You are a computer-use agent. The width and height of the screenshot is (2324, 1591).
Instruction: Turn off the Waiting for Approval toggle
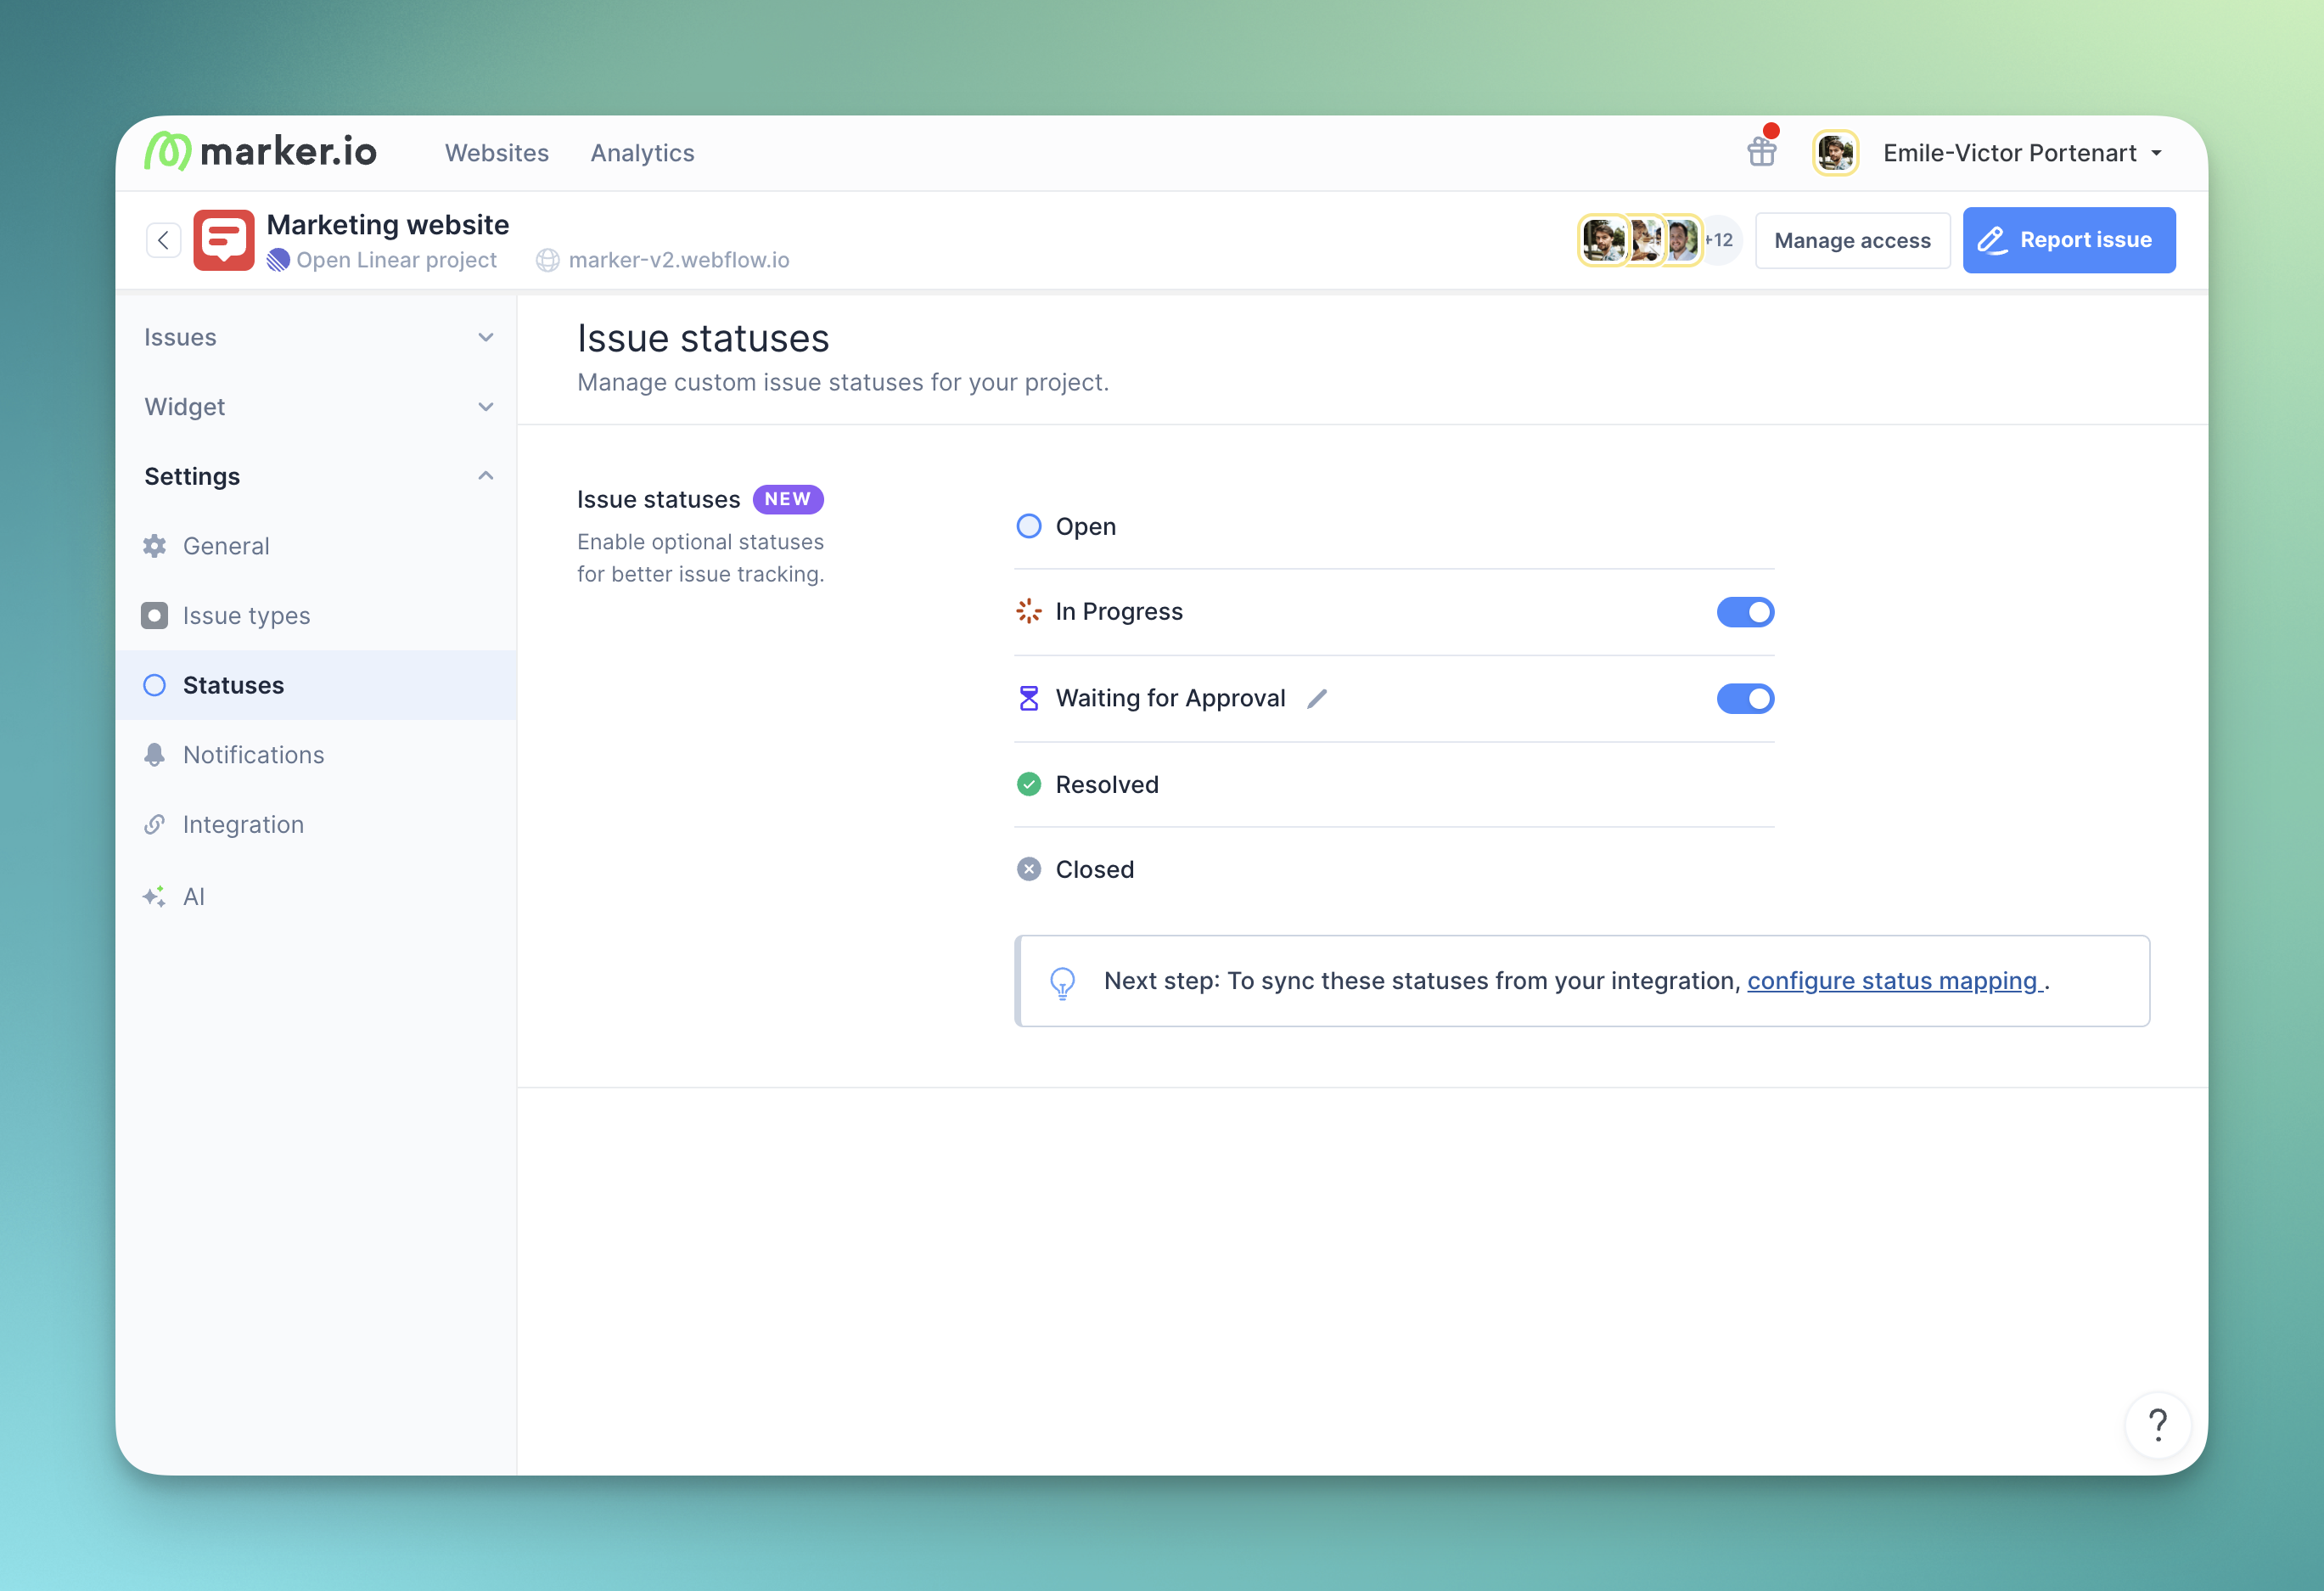tap(1744, 699)
